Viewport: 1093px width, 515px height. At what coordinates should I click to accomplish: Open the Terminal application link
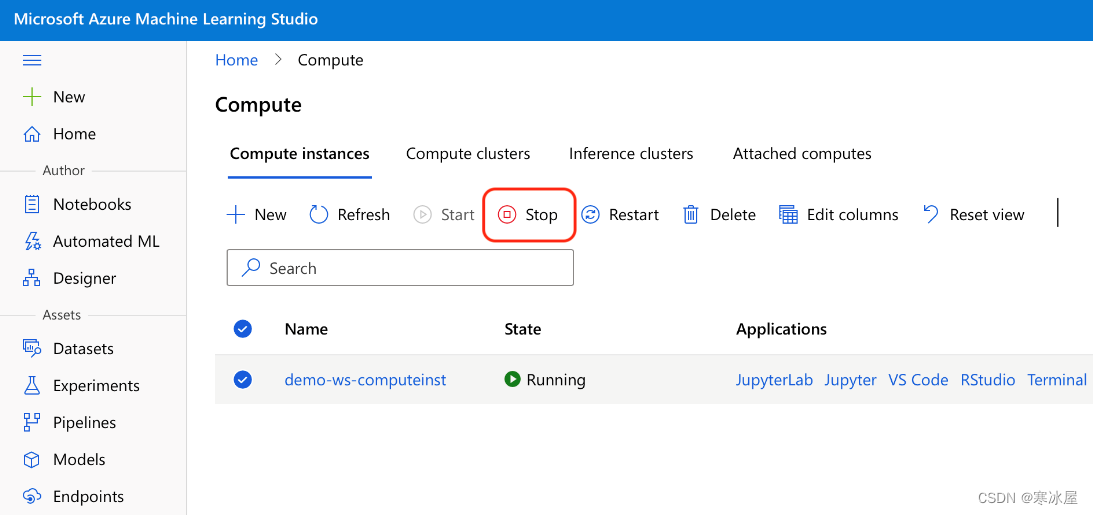[1057, 380]
